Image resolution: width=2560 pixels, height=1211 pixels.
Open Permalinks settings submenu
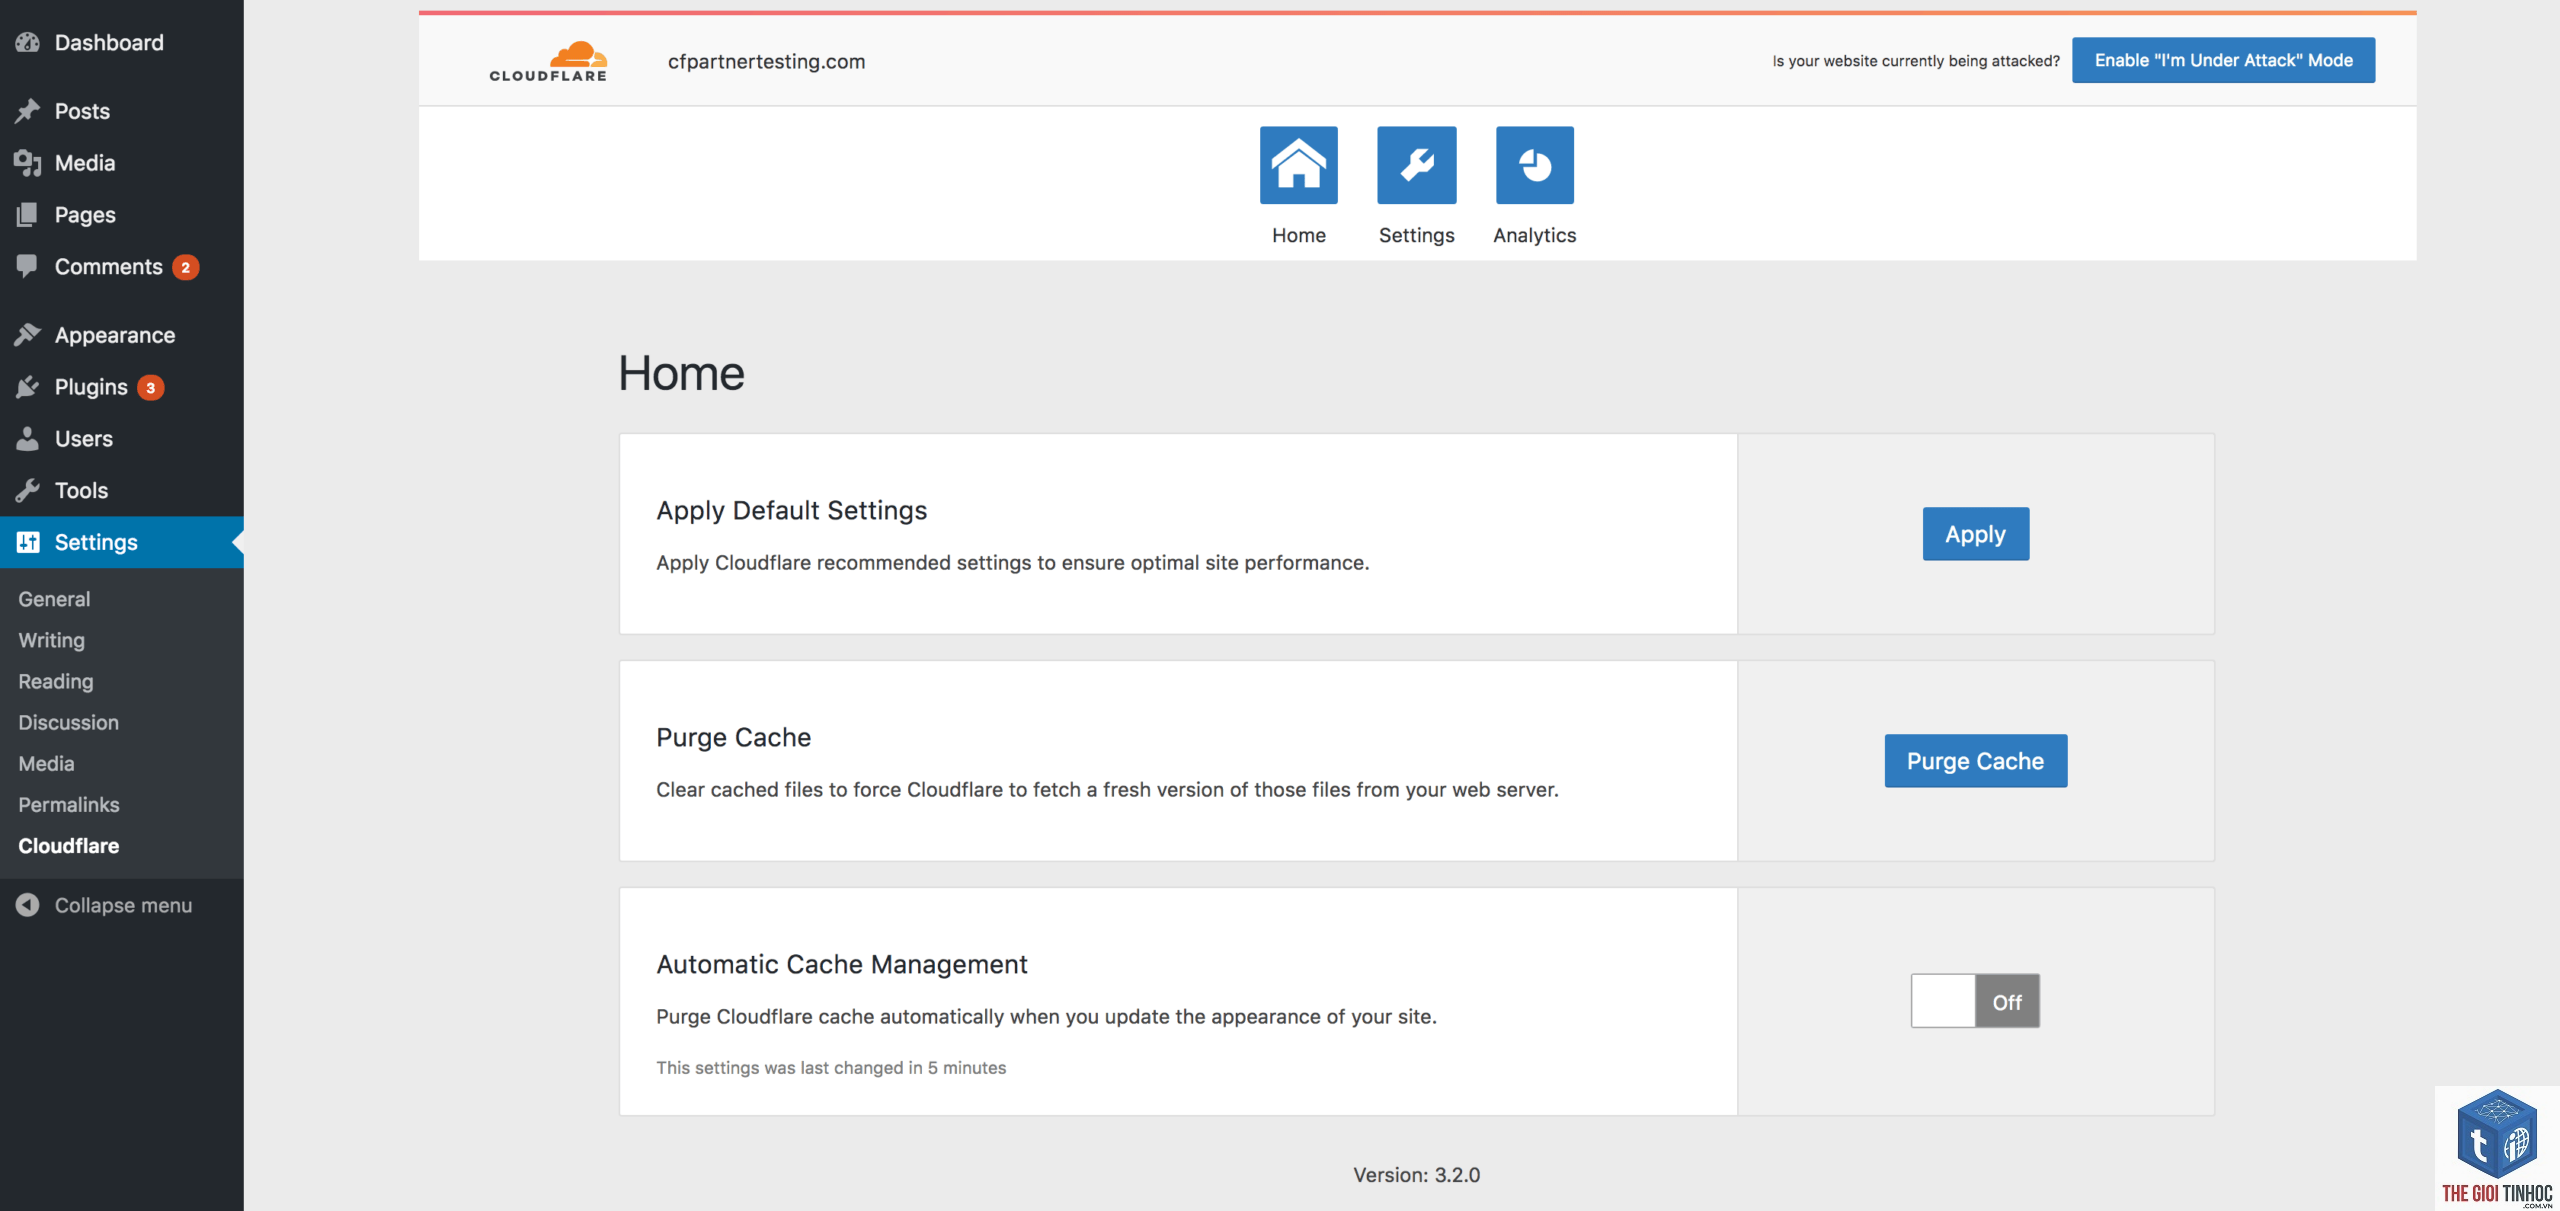tap(68, 803)
